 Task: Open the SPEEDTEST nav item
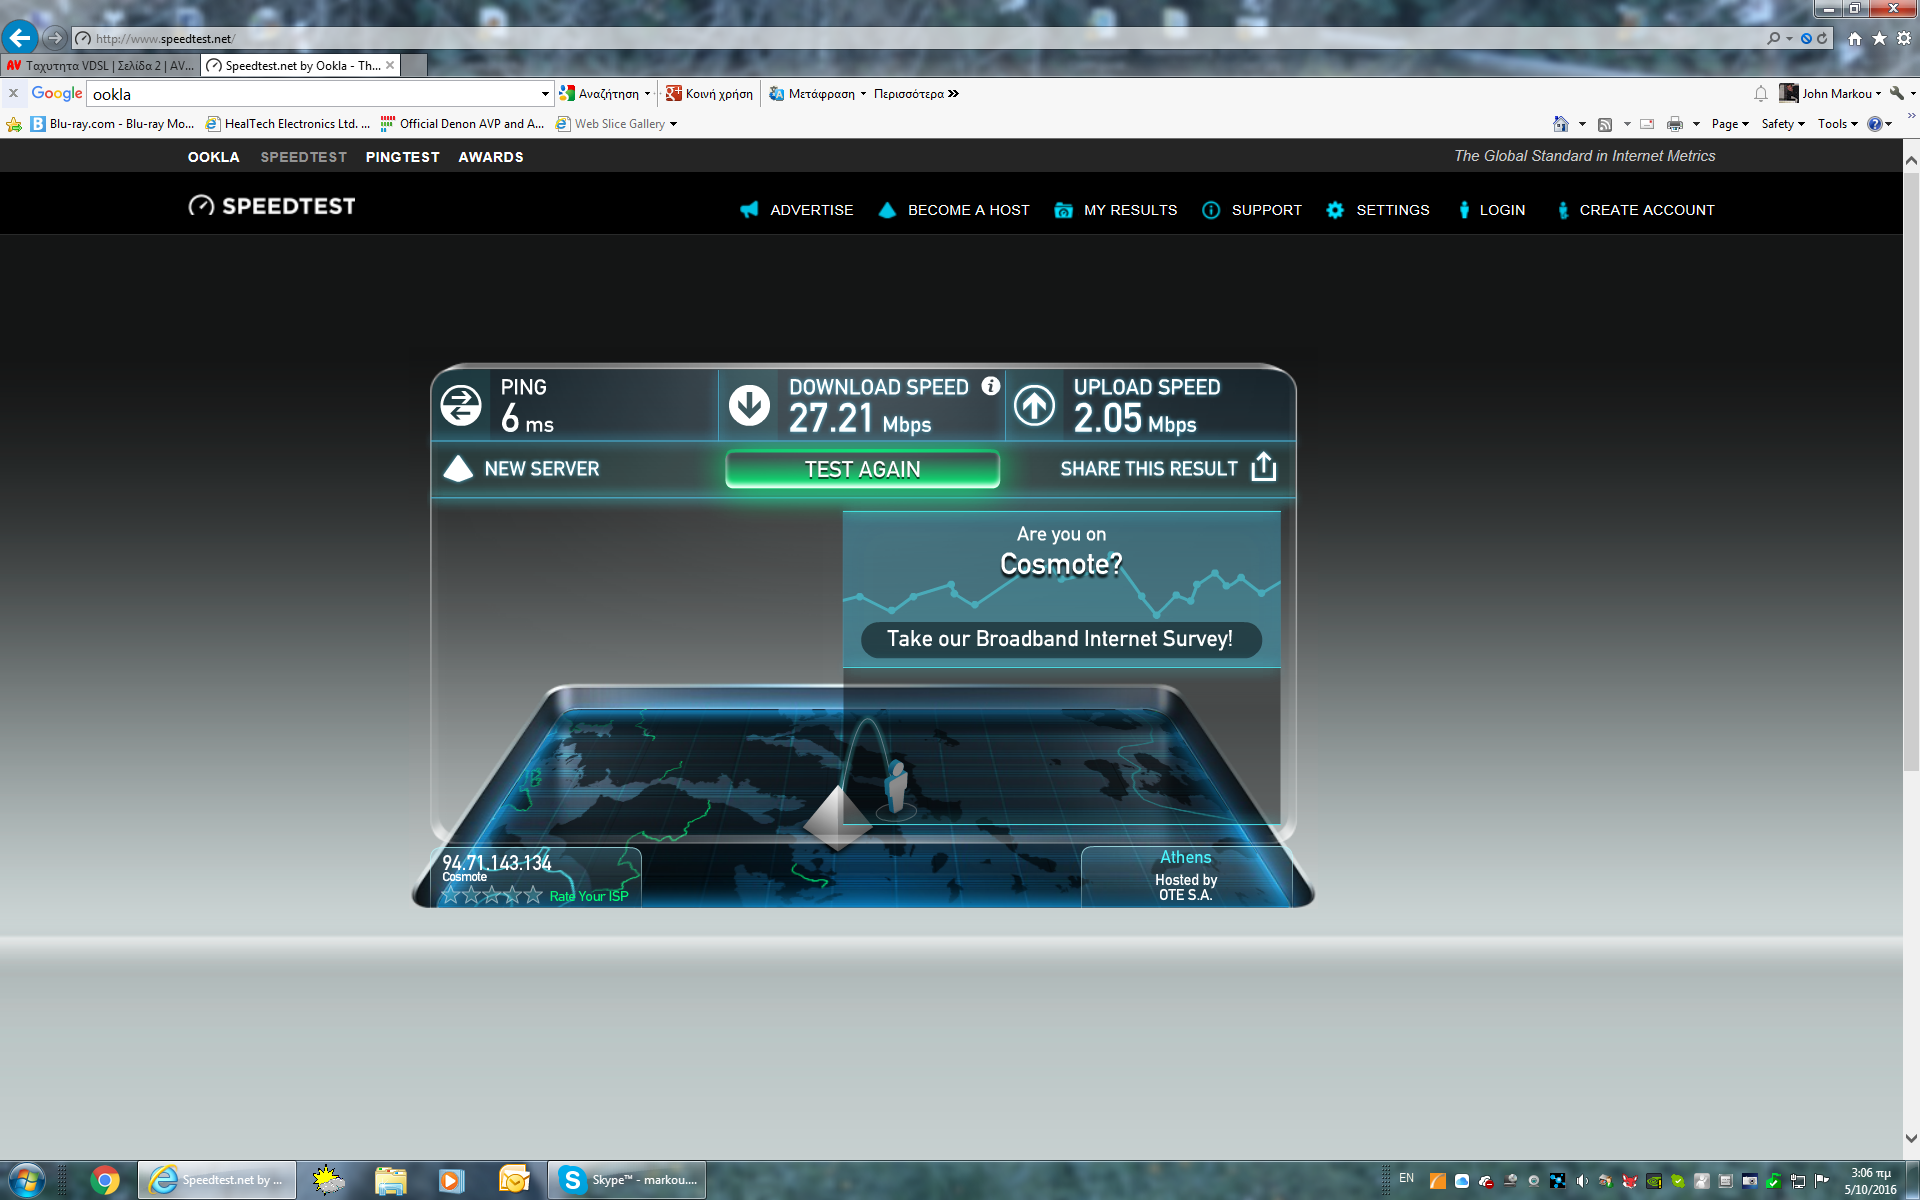(304, 157)
